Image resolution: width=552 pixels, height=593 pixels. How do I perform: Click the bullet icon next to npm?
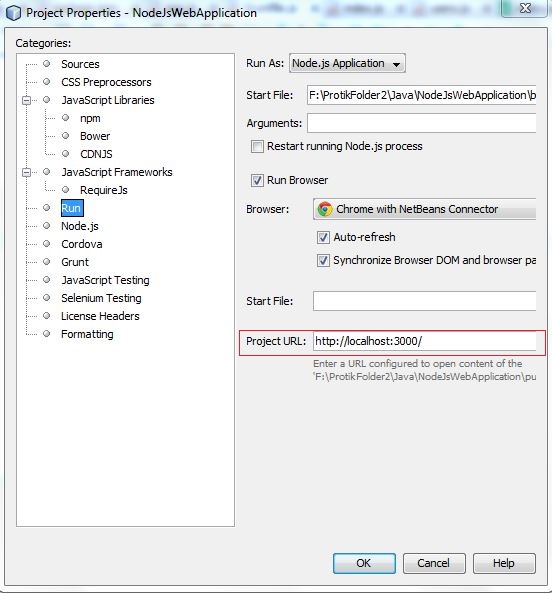coord(65,118)
